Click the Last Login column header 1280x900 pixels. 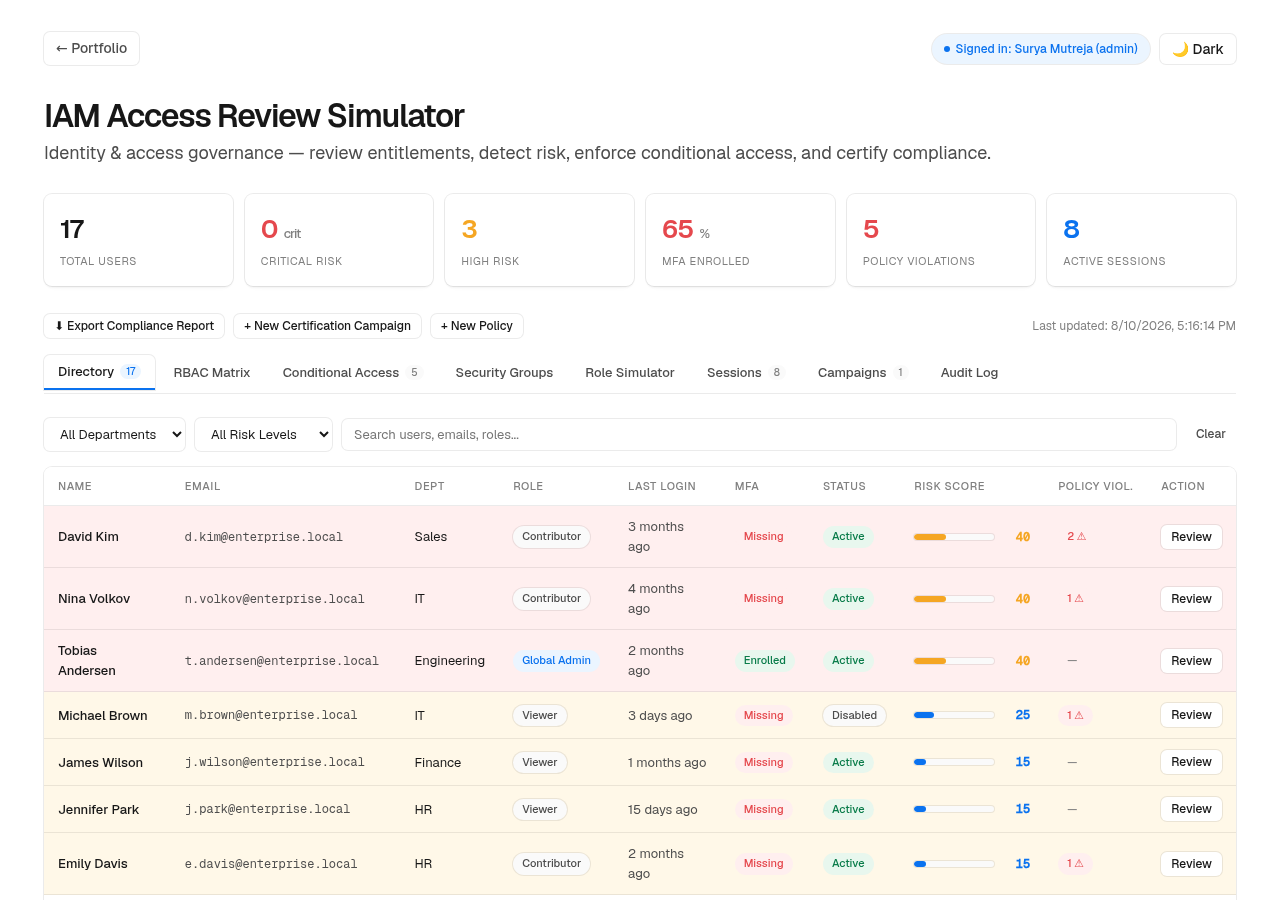point(662,486)
